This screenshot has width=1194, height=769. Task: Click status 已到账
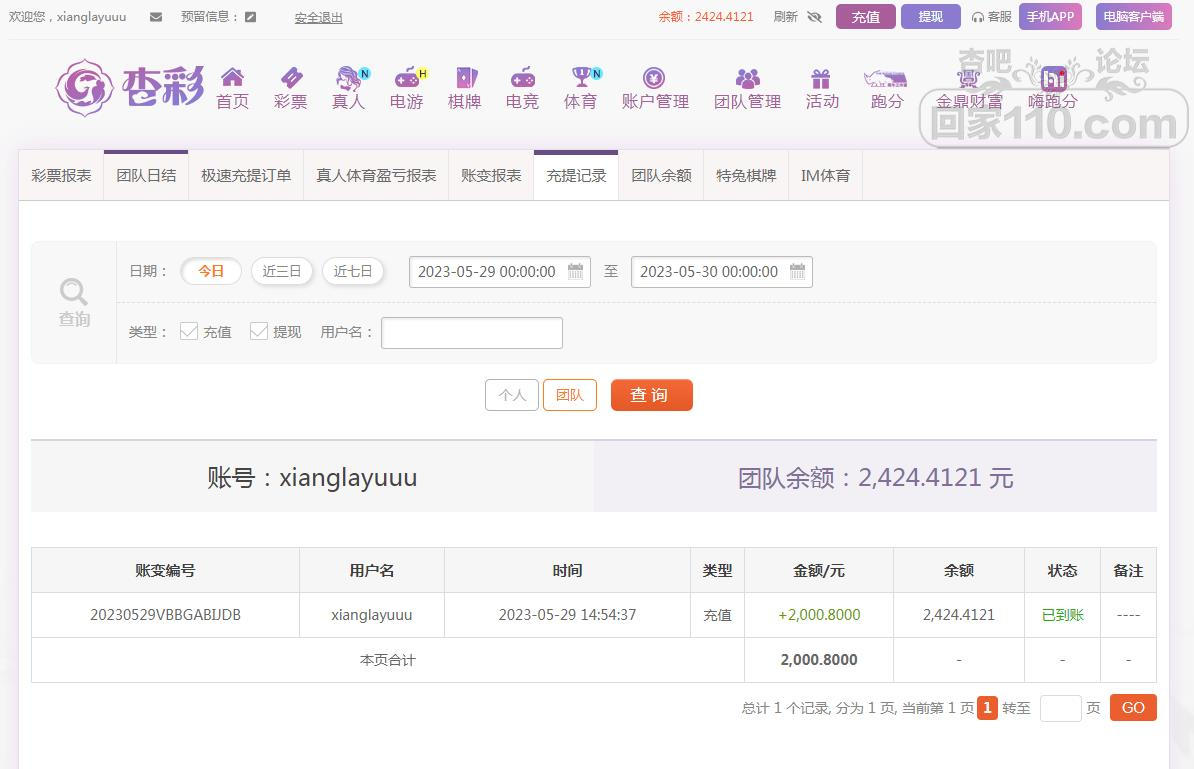click(1062, 615)
